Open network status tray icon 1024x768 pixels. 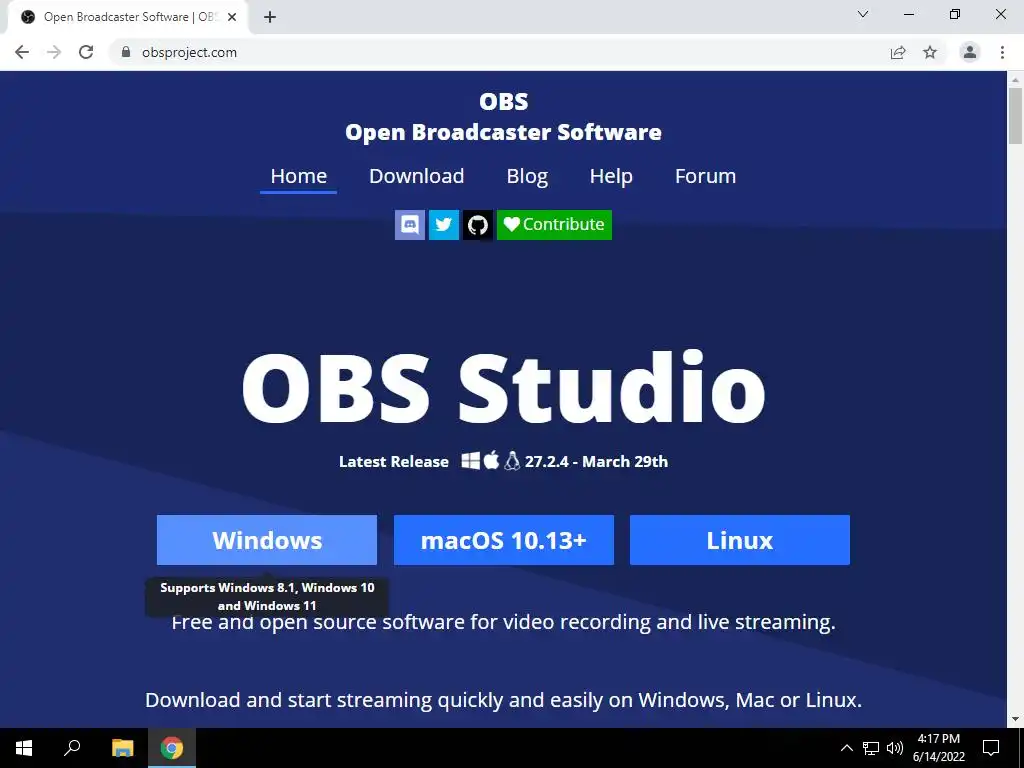coord(871,748)
